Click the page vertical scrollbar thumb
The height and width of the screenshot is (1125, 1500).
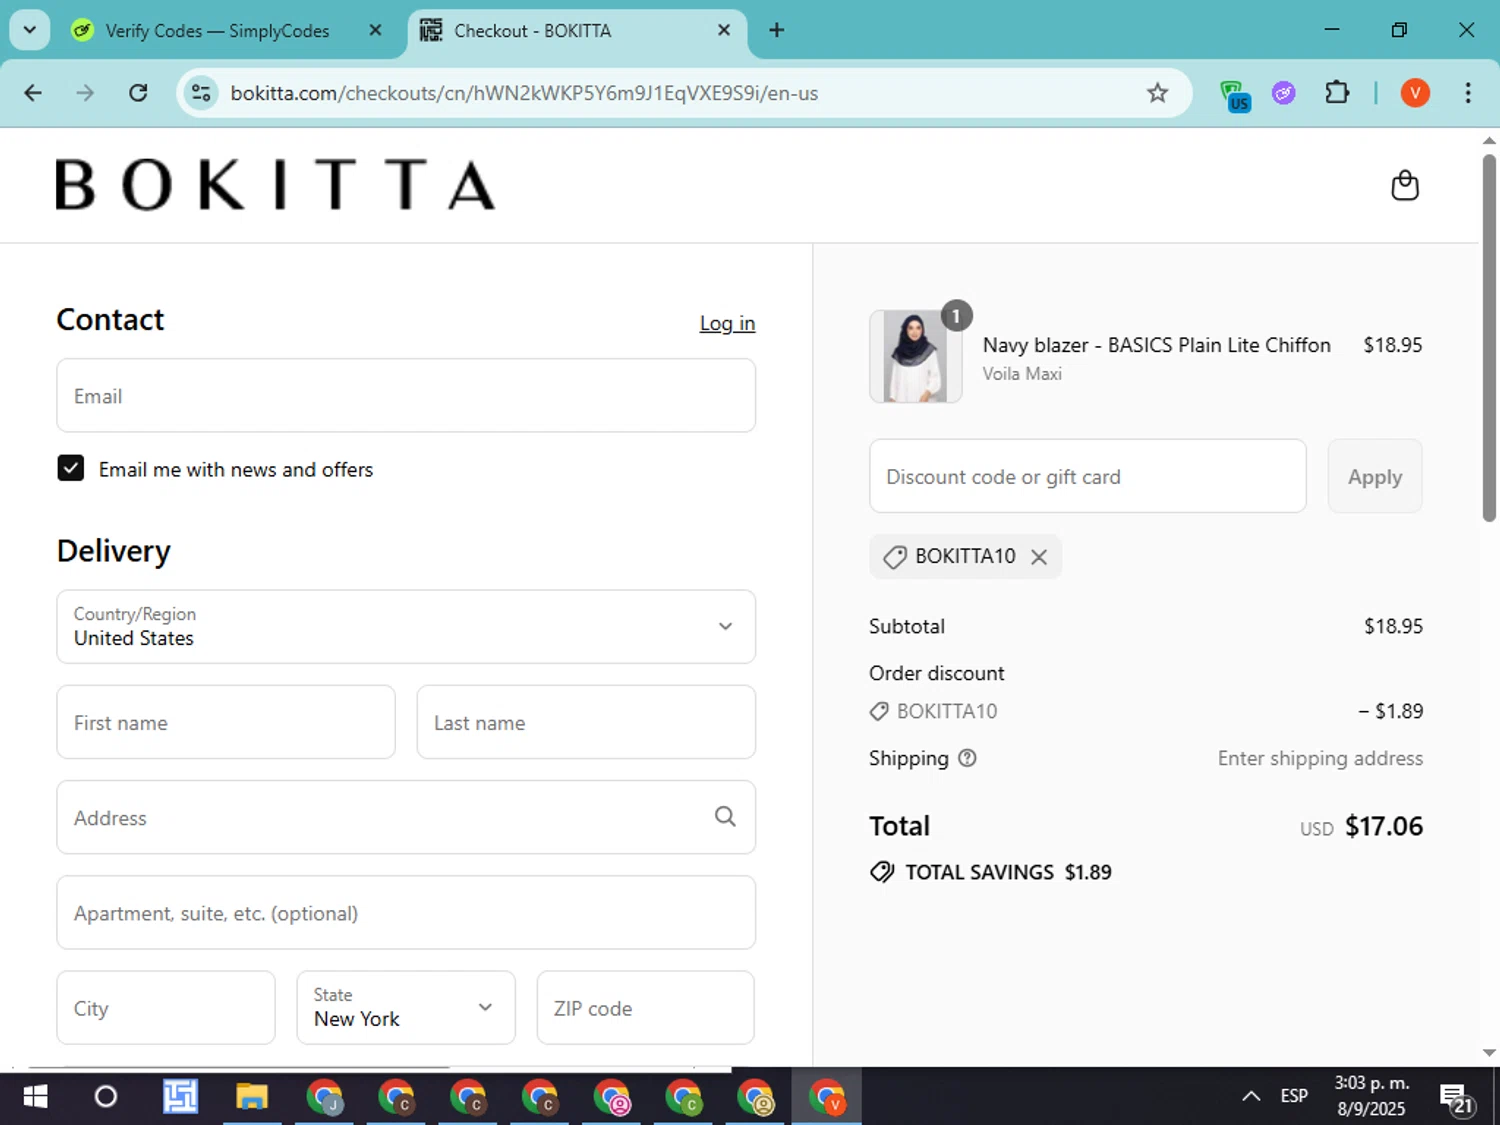click(1489, 338)
